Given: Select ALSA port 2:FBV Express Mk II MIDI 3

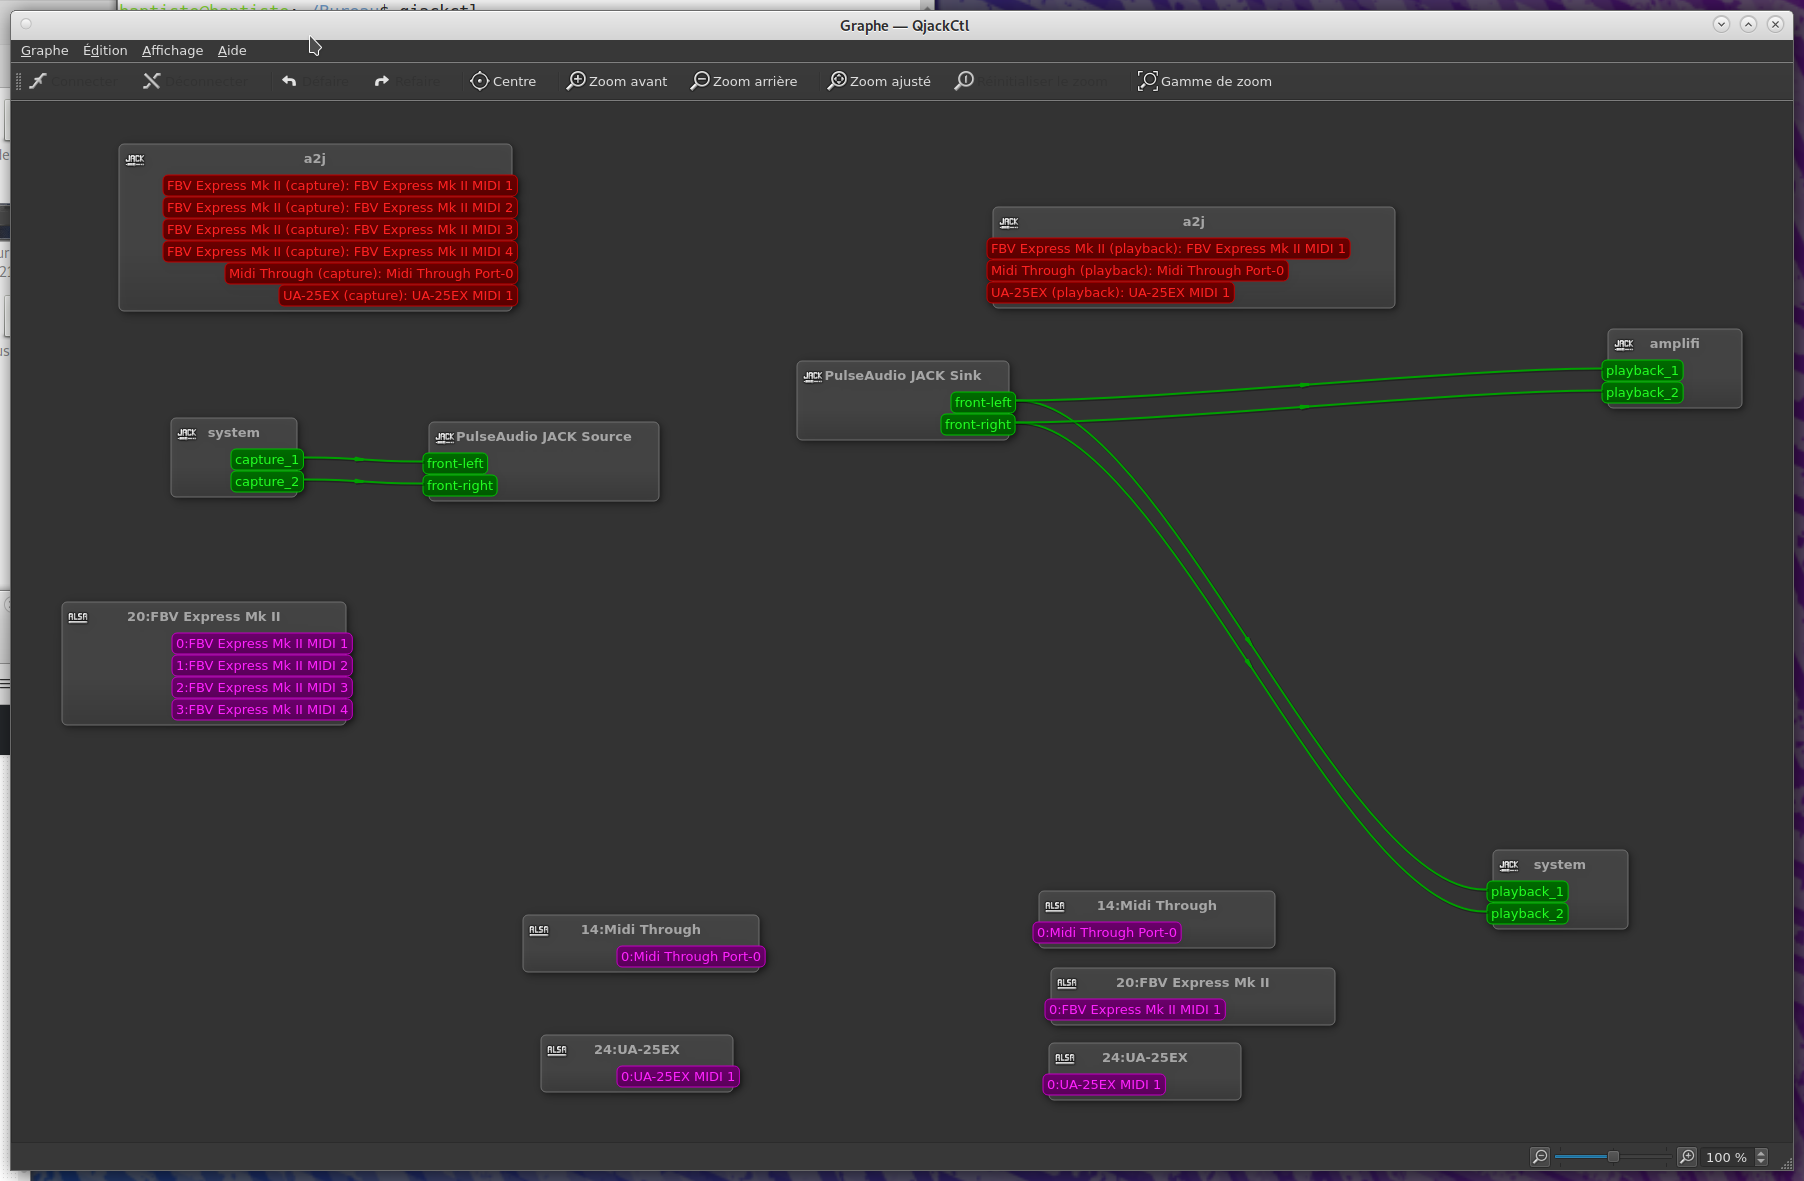Looking at the screenshot, I should click(x=262, y=688).
